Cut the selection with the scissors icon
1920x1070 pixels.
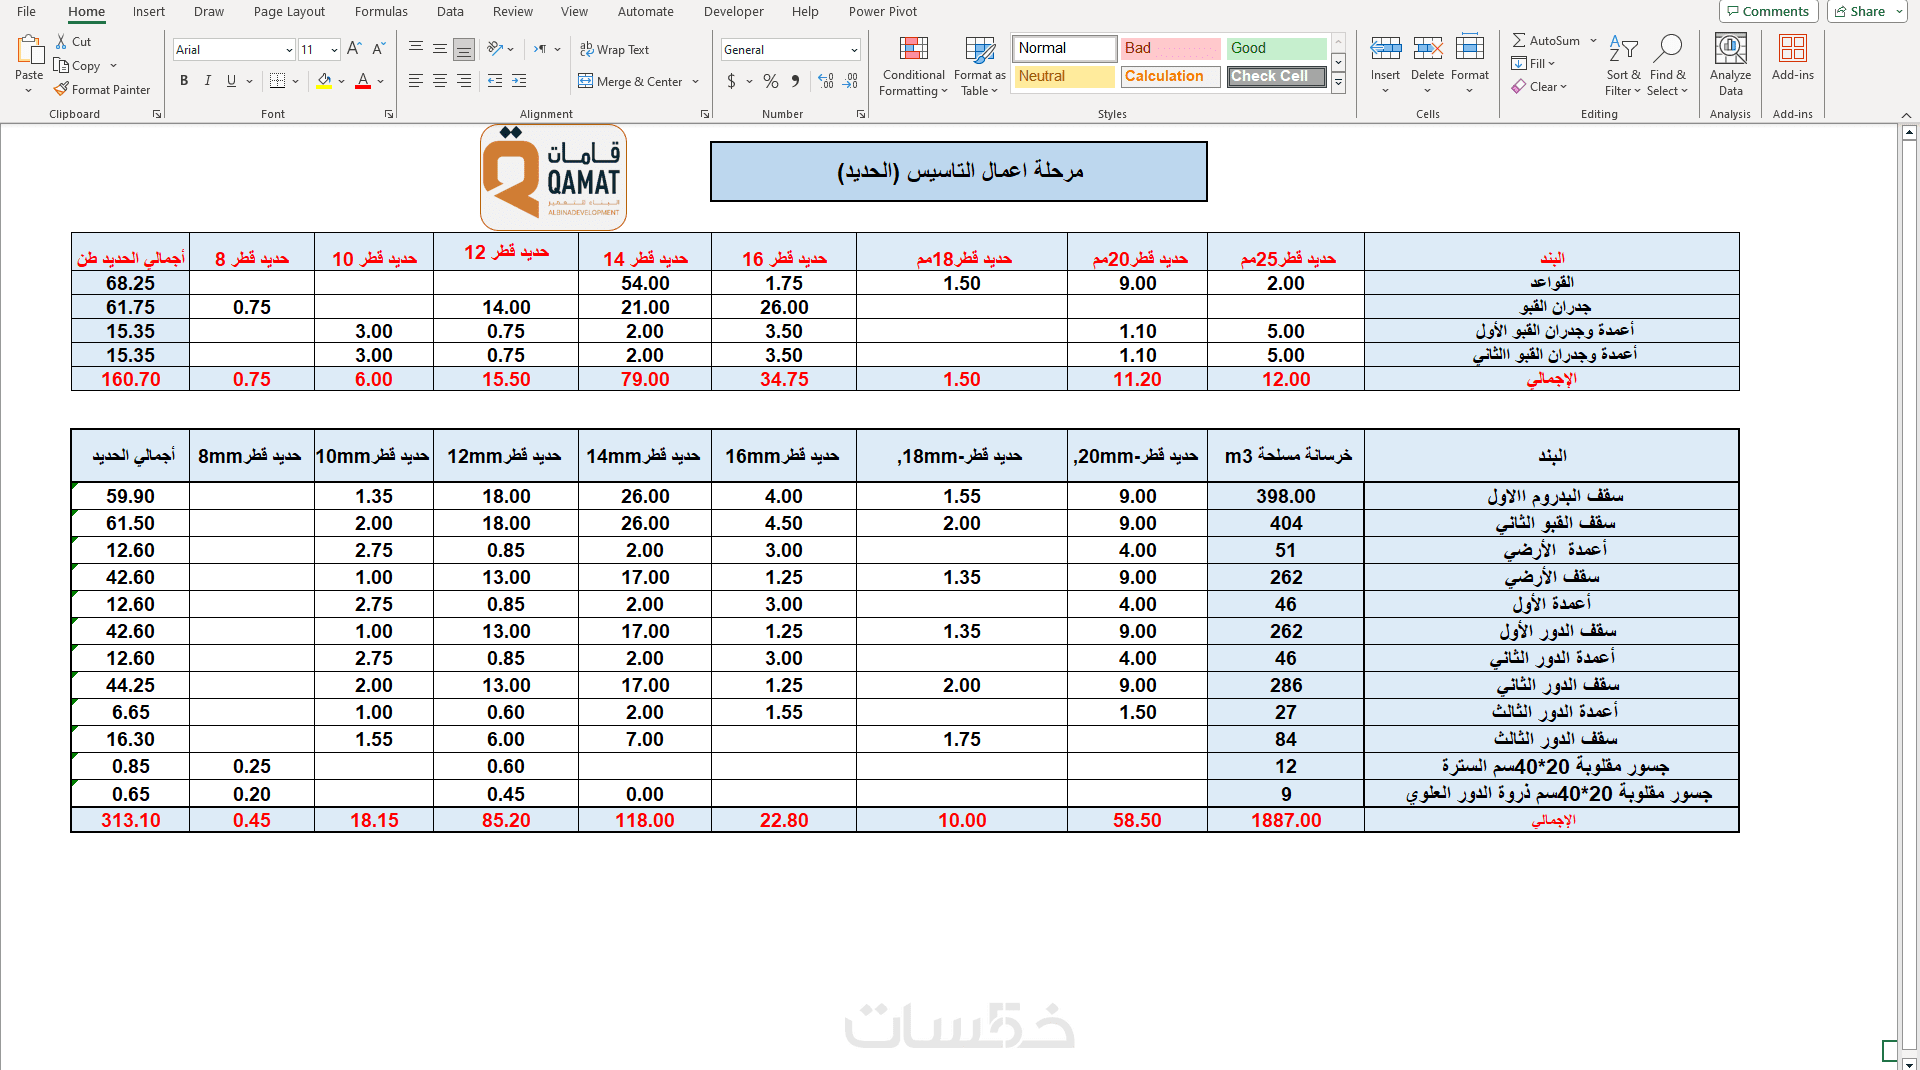click(x=61, y=42)
